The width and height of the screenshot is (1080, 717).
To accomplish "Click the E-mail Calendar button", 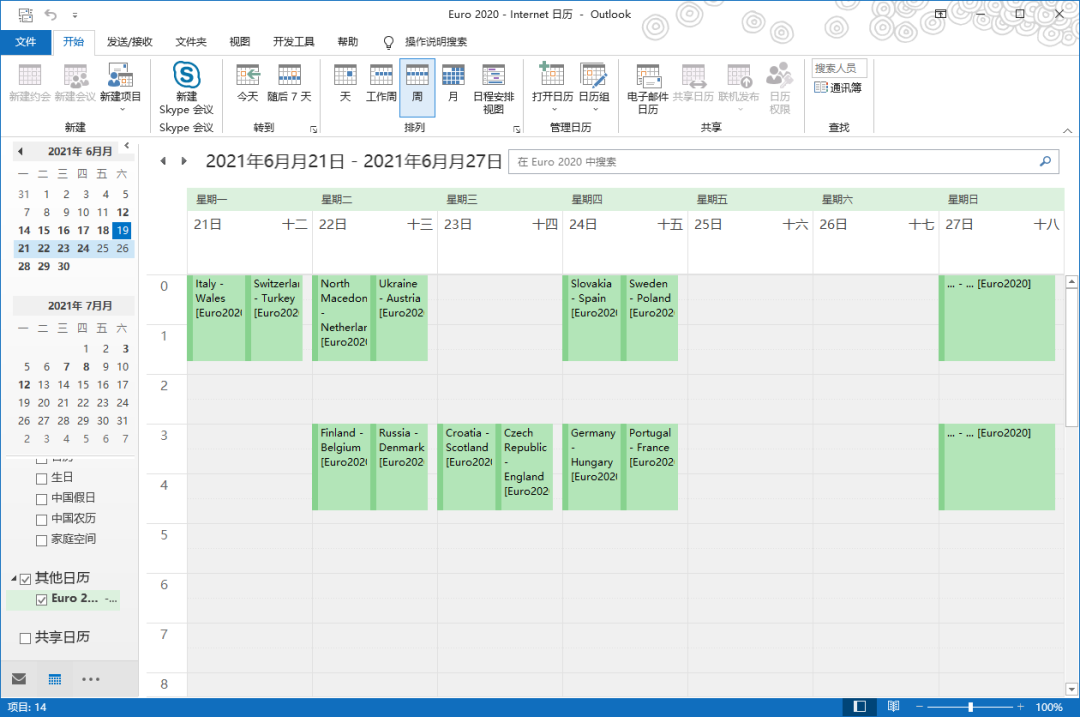I will 647,88.
